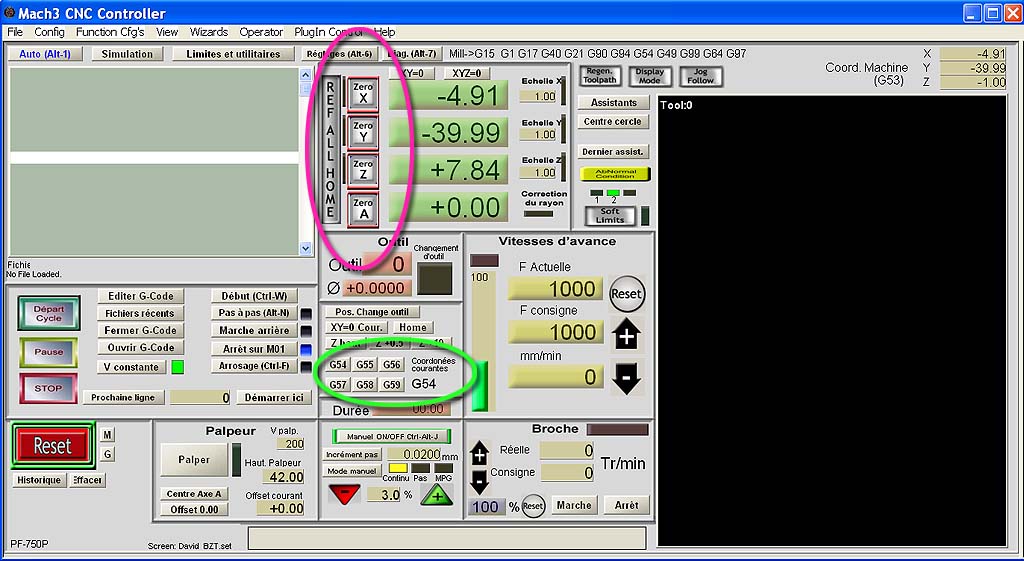1024x561 pixels.
Task: Click the Display Mode button
Action: (649, 76)
